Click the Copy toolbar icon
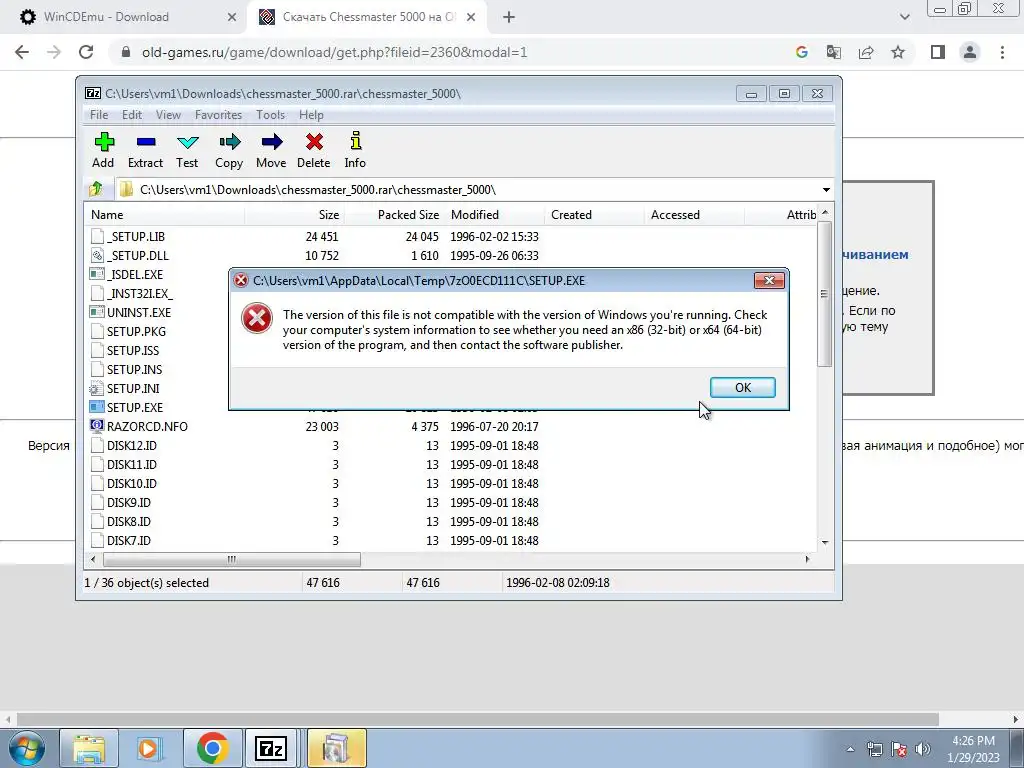Screen dimensions: 1024x768 coord(229,151)
